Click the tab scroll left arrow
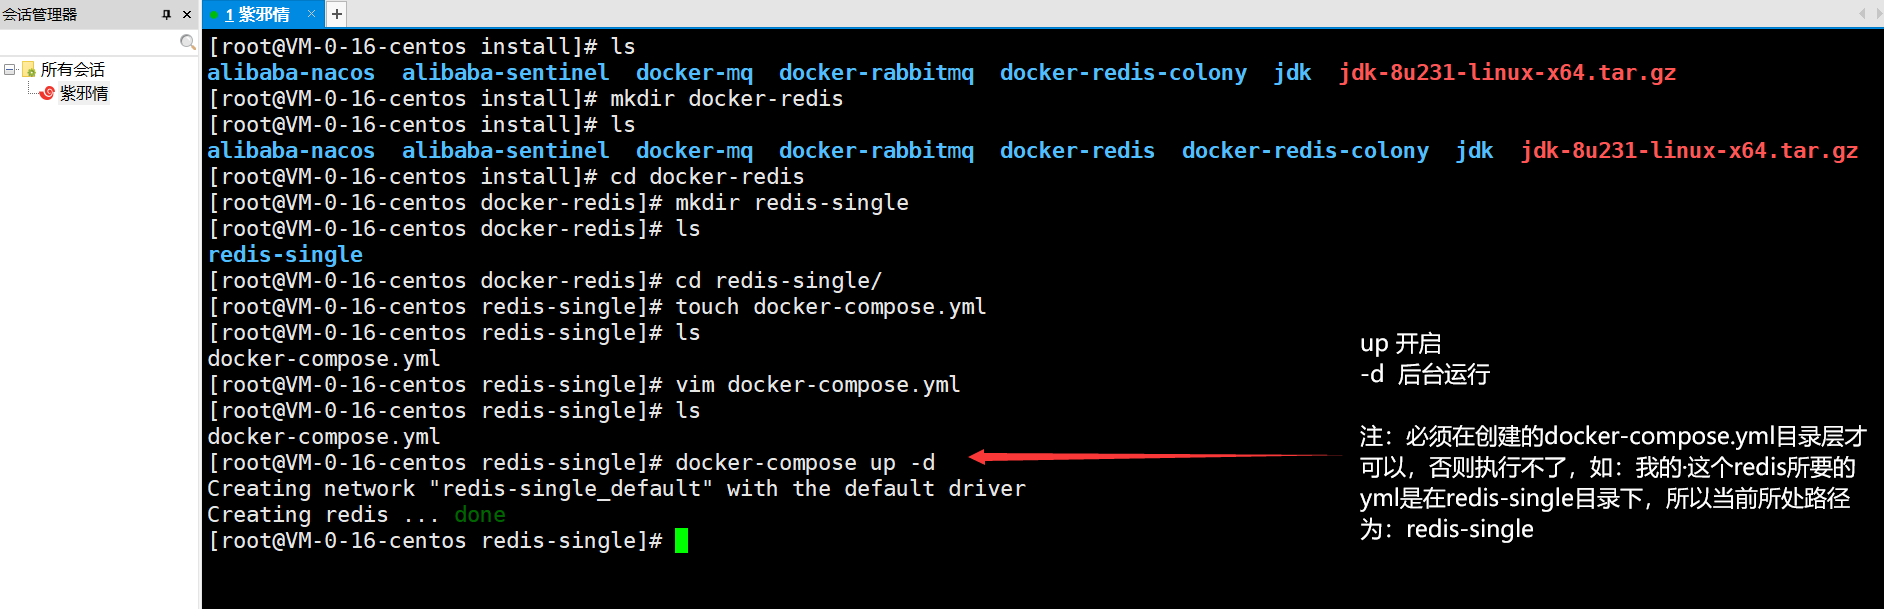Image resolution: width=1884 pixels, height=609 pixels. coord(1862,14)
